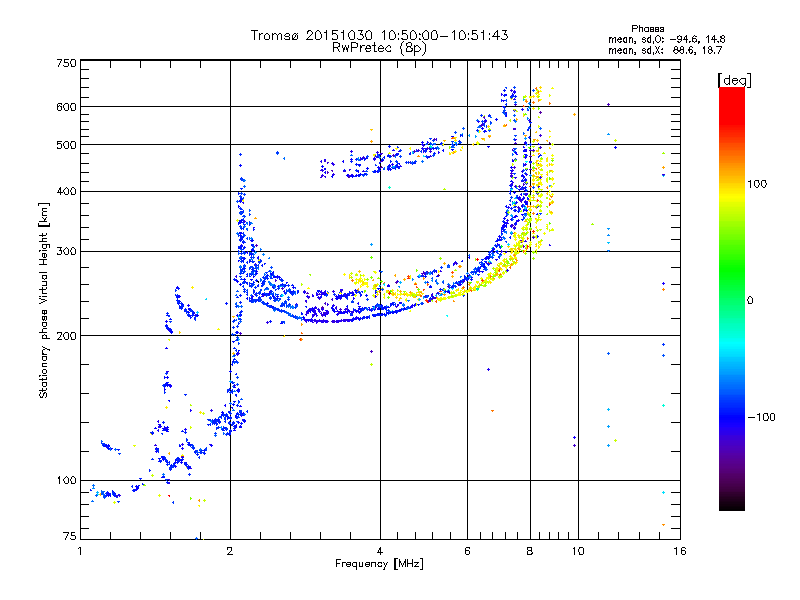Click the 'mean, sd,X: 88.6, 18.7' line

(665, 50)
